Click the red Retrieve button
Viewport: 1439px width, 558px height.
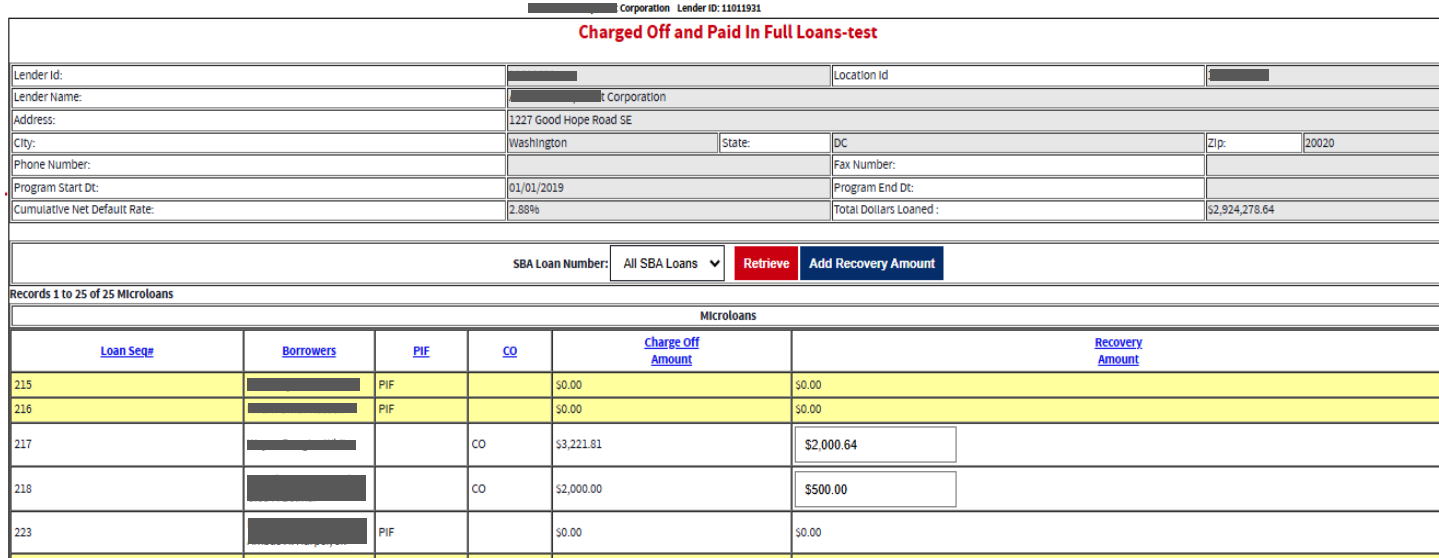(766, 264)
